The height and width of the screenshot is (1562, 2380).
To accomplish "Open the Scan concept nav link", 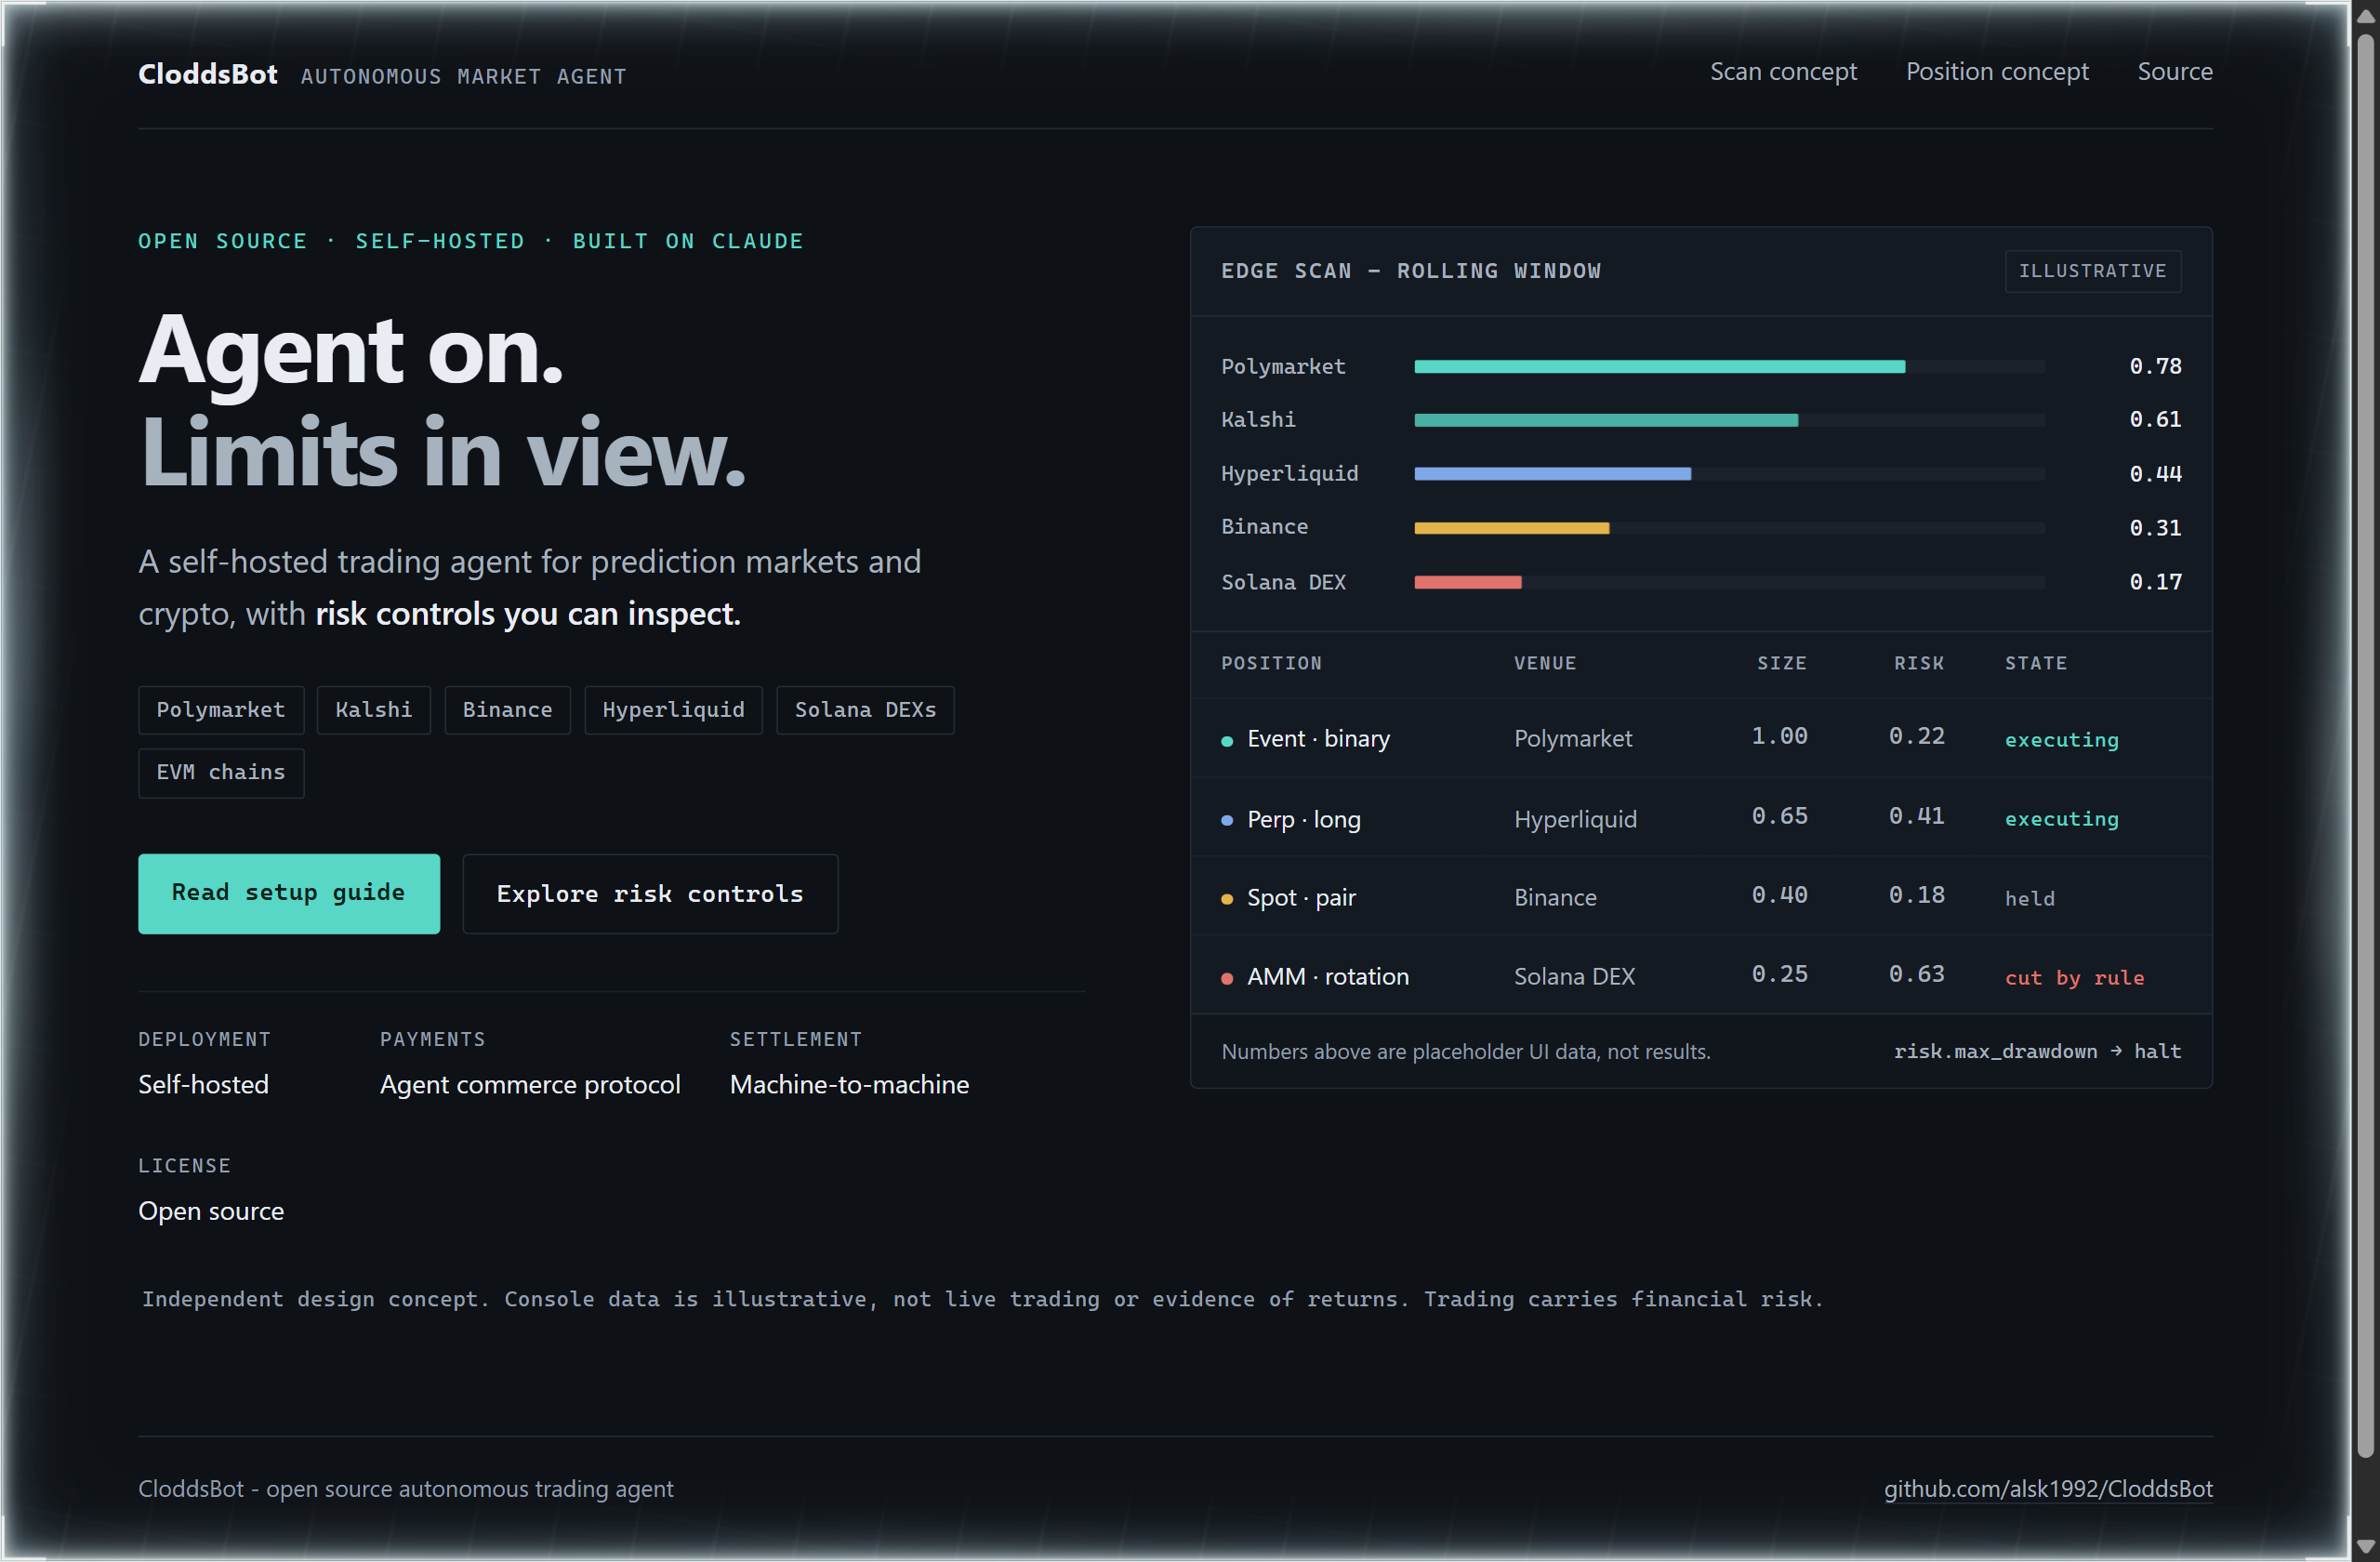I will pyautogui.click(x=1783, y=72).
